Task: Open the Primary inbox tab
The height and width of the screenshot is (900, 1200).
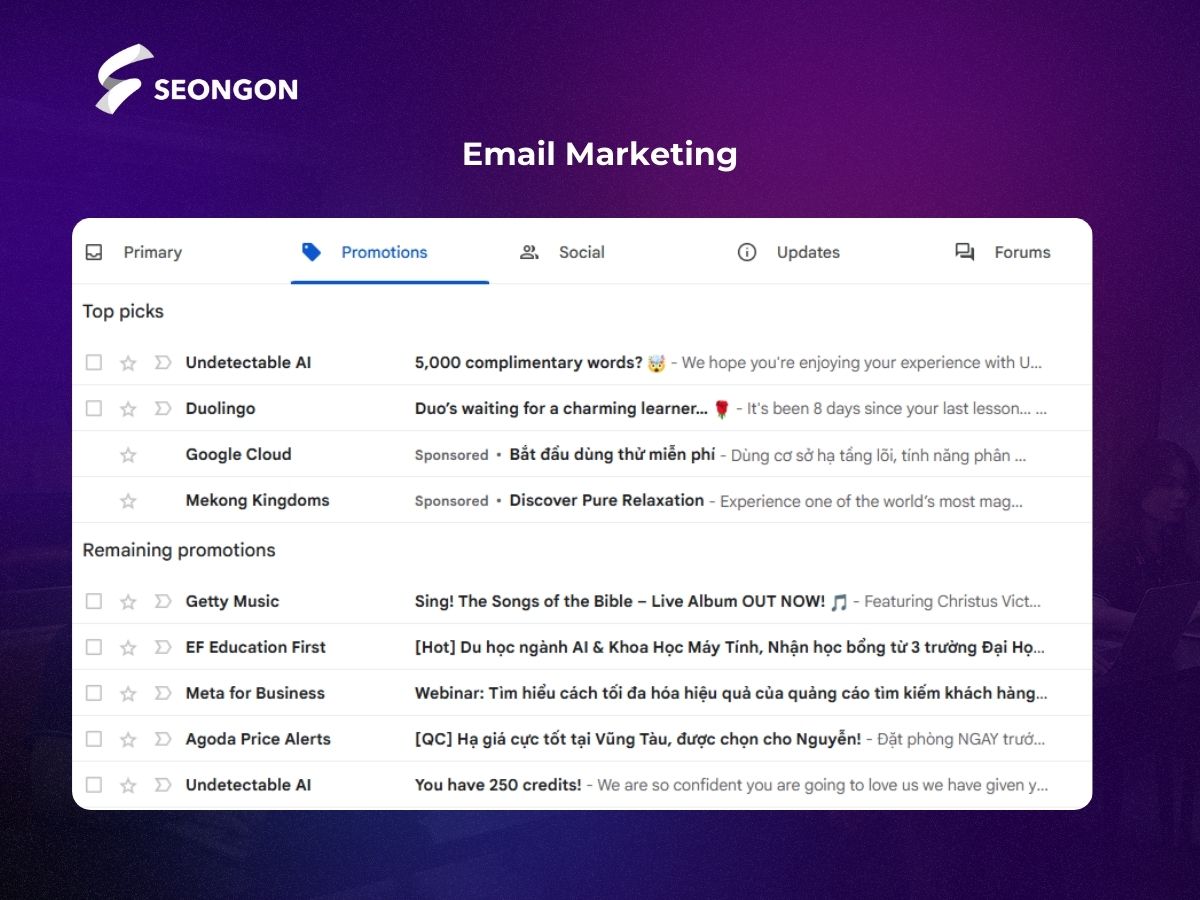Action: pos(134,252)
